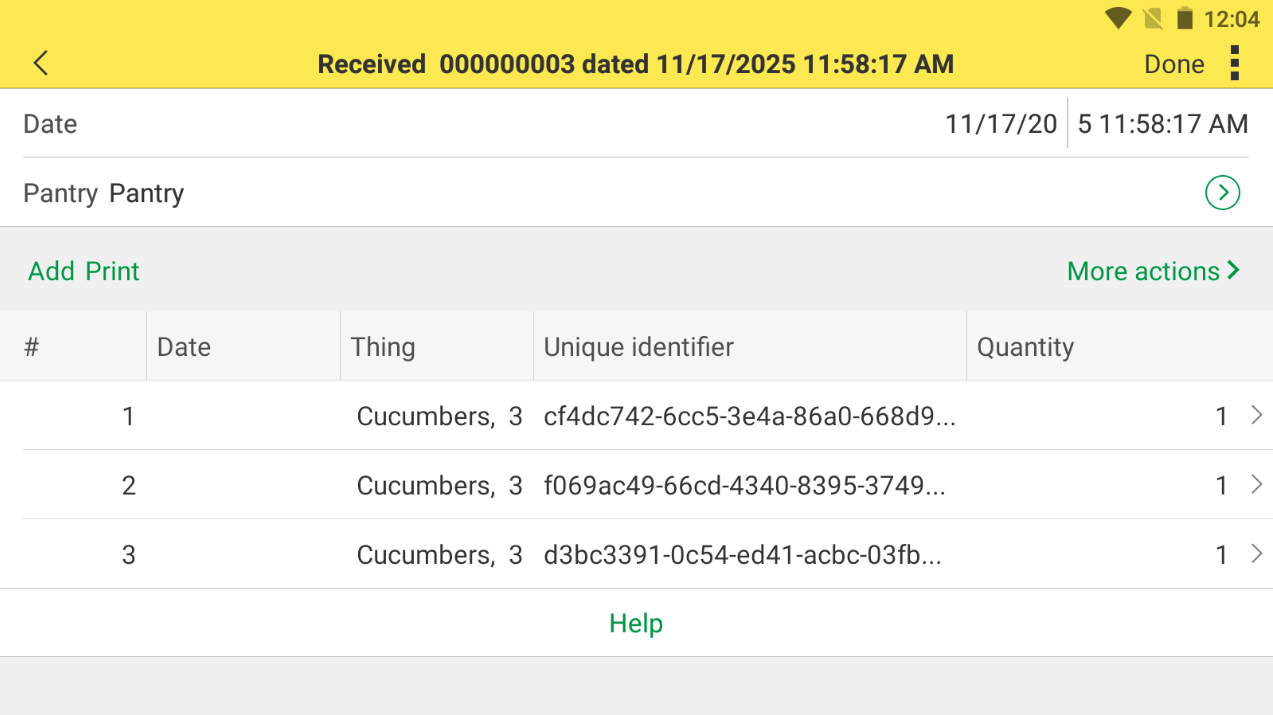Click Done in the title bar

(x=1174, y=63)
